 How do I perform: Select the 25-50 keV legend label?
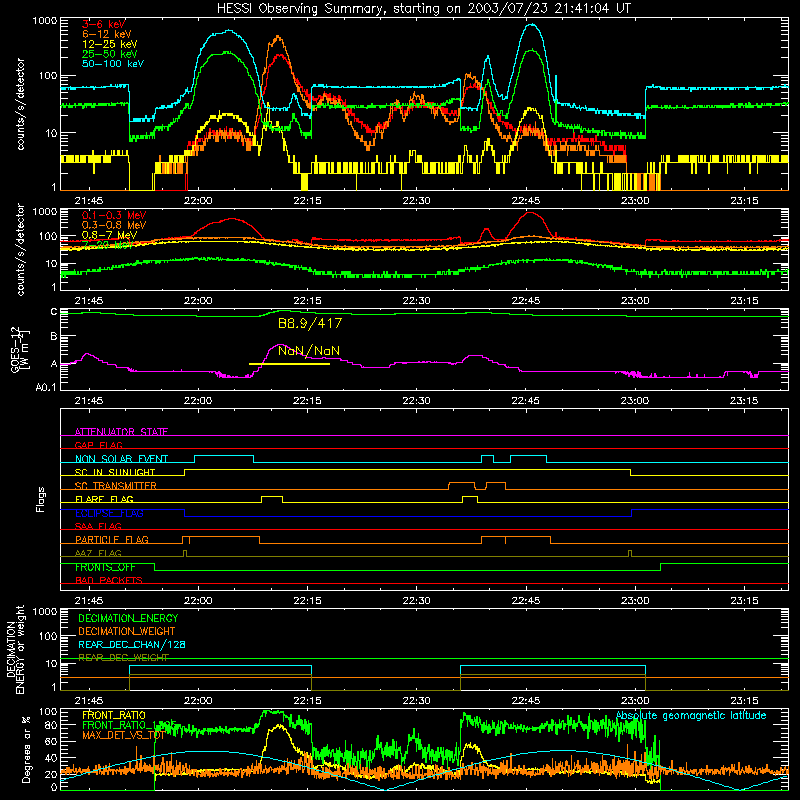tap(110, 54)
